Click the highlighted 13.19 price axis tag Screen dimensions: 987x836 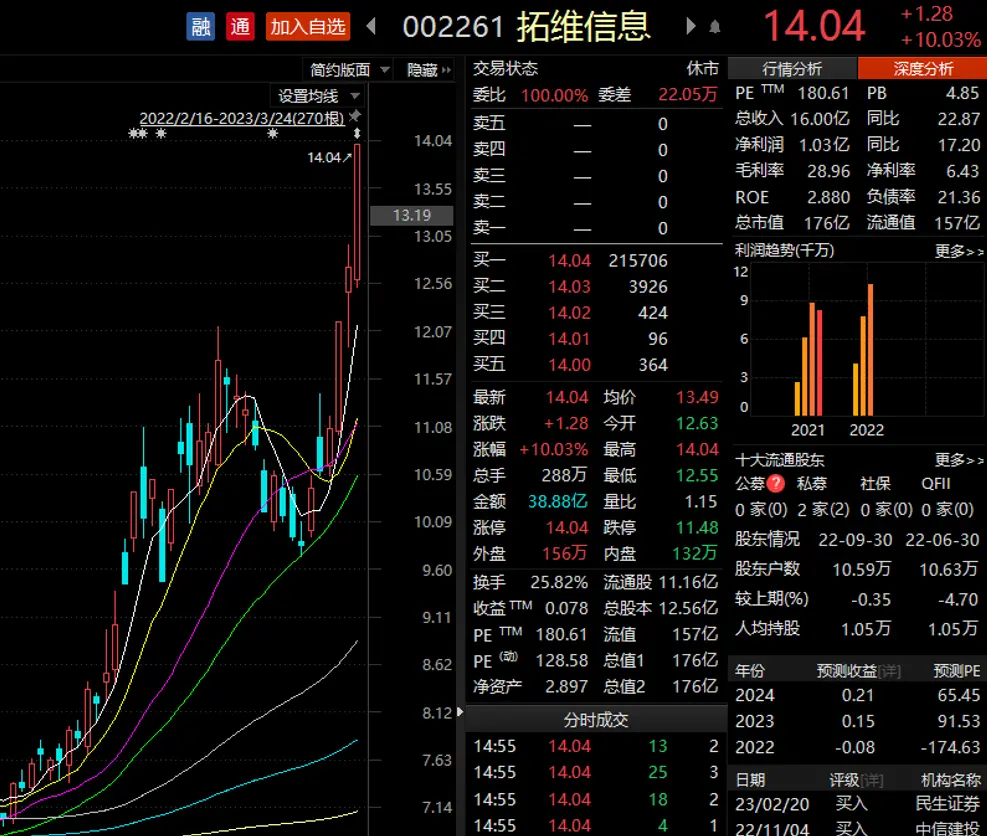click(412, 215)
